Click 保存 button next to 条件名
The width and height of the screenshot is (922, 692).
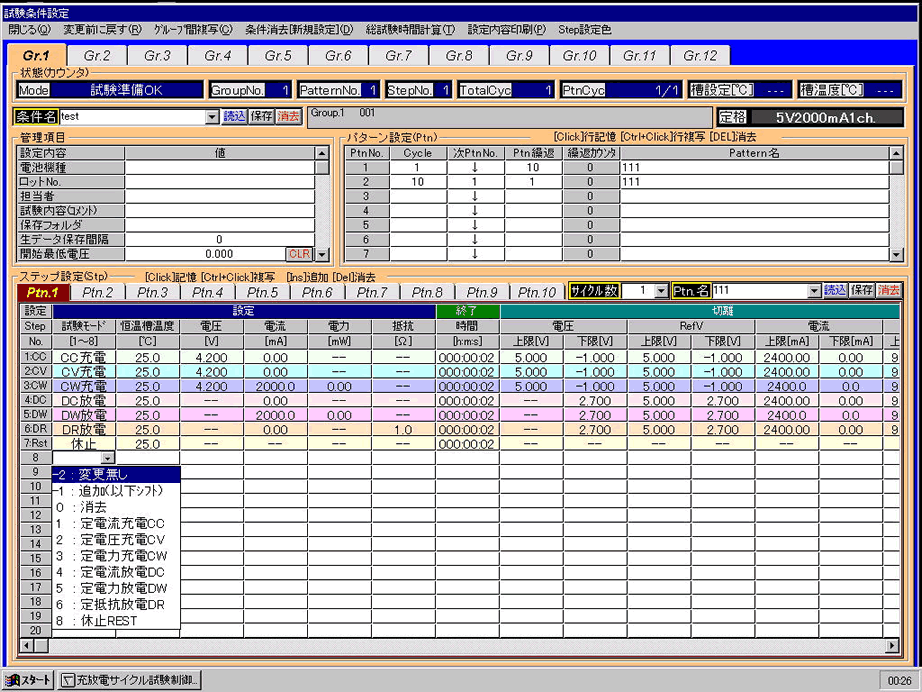tap(262, 116)
